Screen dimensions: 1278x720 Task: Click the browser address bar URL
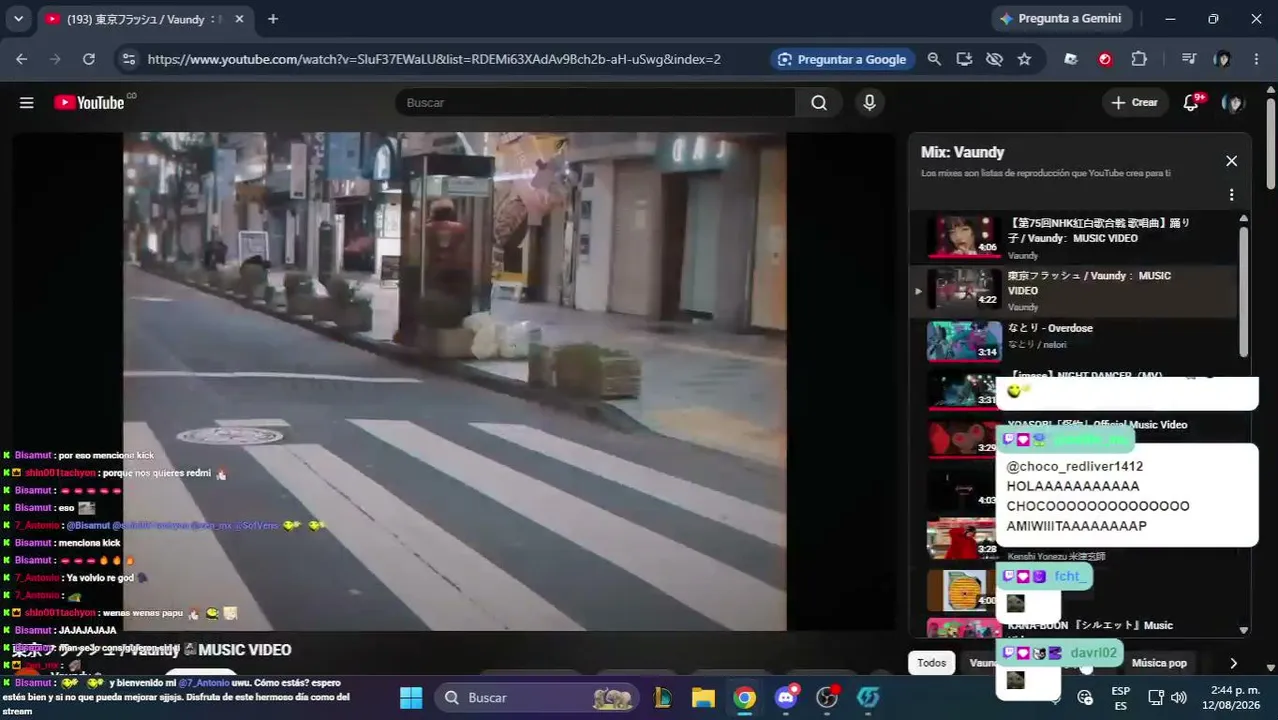click(x=434, y=59)
